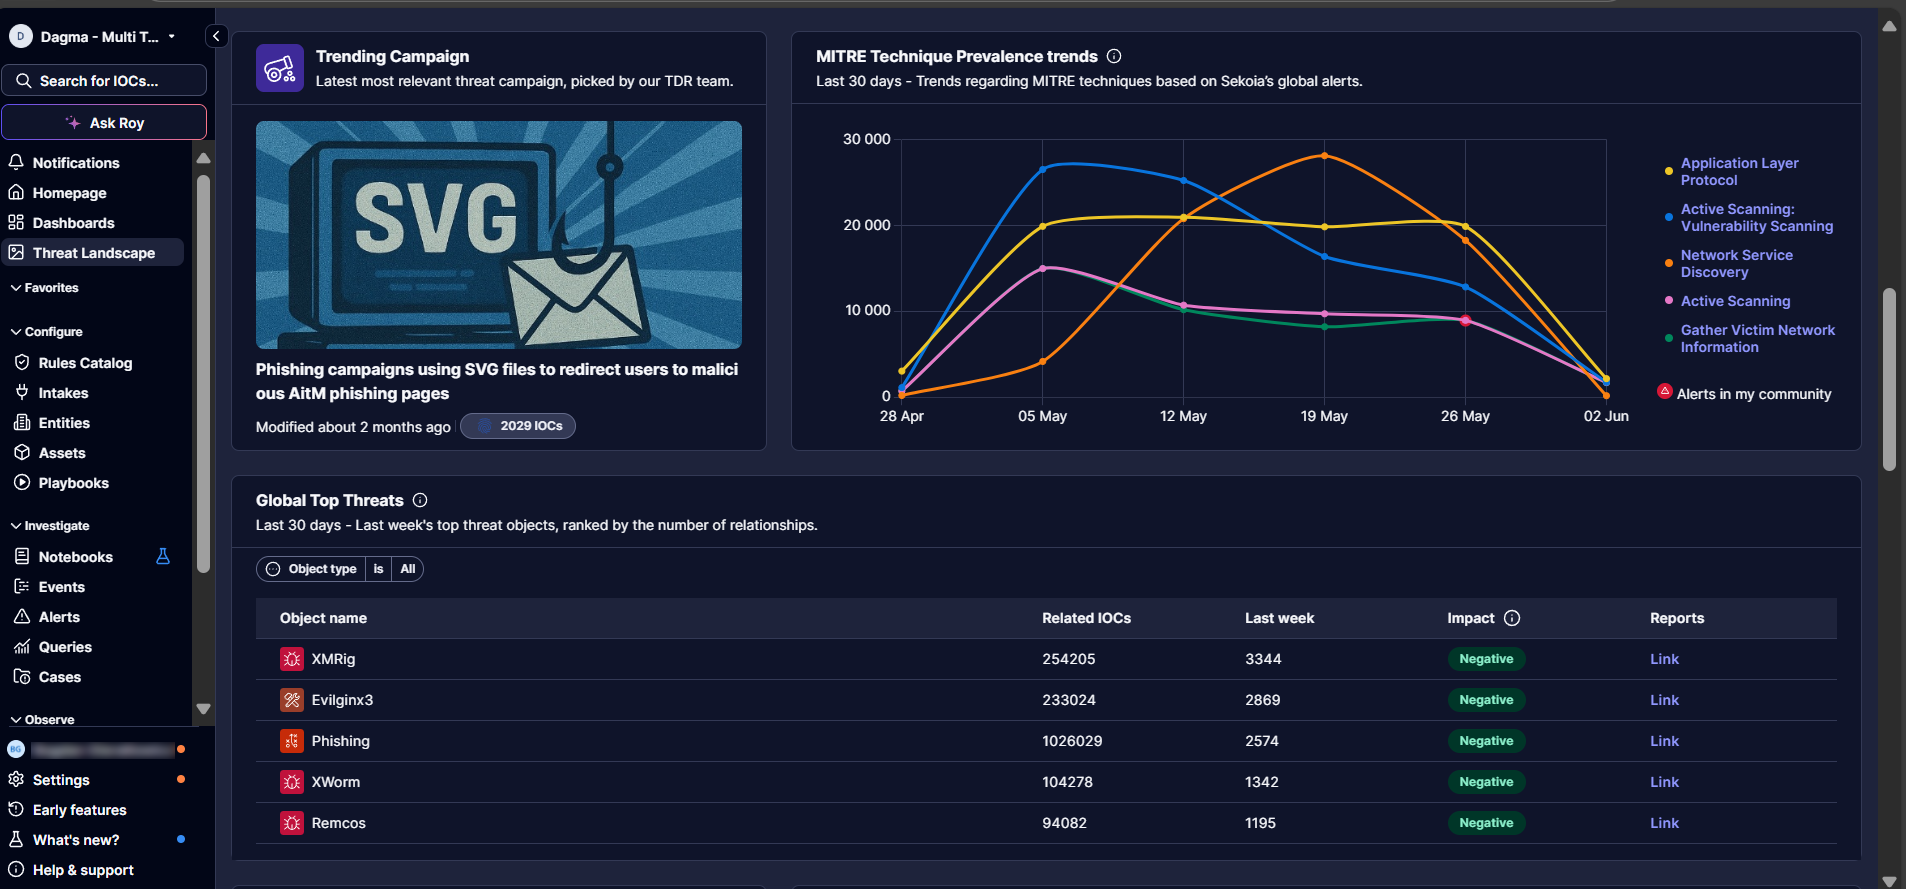Viewport: 1906px width, 889px height.
Task: Click the Search for IOCs field
Action: (x=104, y=81)
